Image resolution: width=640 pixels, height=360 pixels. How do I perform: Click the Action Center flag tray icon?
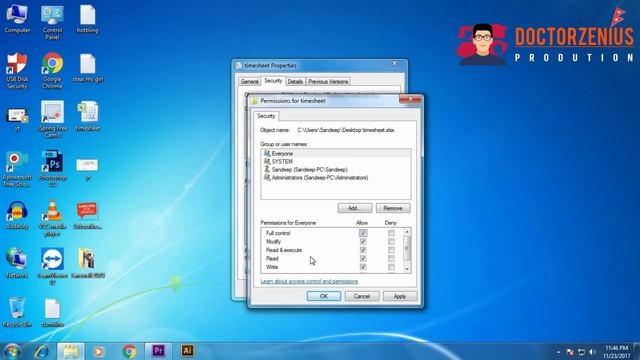point(570,352)
